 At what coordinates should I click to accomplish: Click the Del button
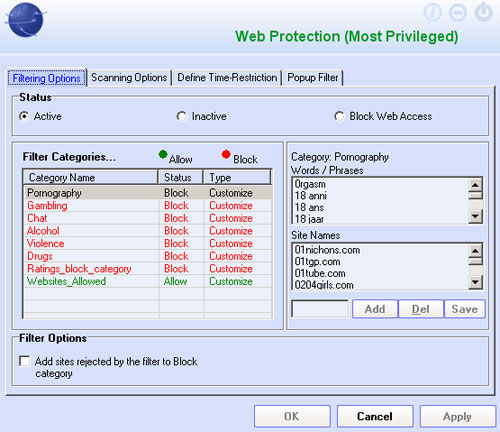click(421, 309)
